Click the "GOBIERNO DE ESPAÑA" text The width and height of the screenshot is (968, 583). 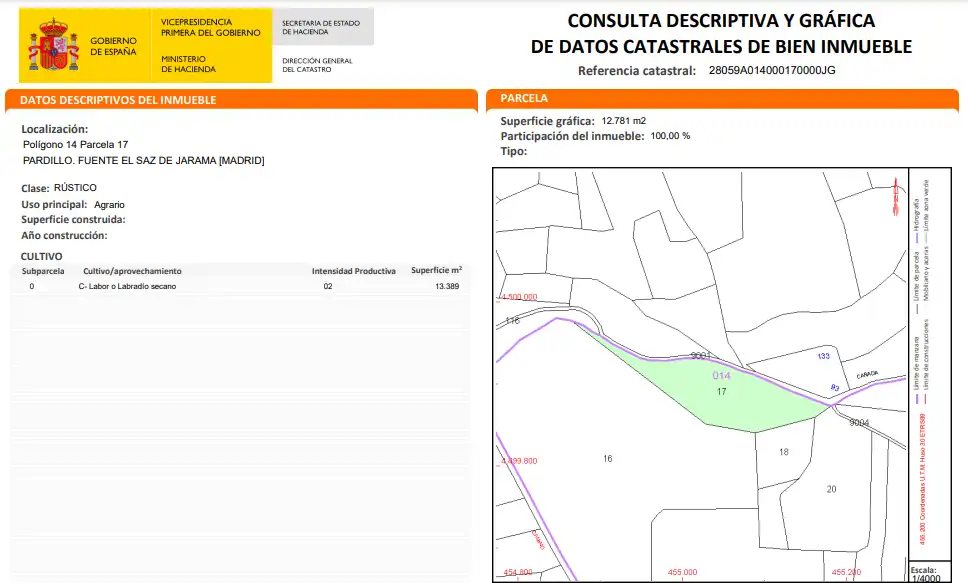tap(113, 46)
